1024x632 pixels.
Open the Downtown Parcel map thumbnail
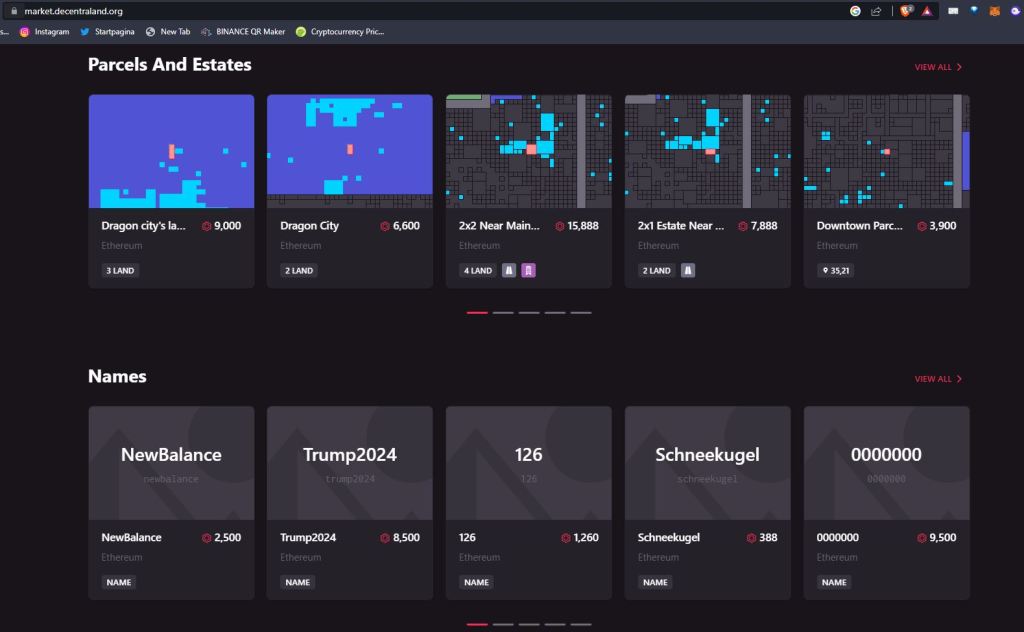tap(886, 150)
